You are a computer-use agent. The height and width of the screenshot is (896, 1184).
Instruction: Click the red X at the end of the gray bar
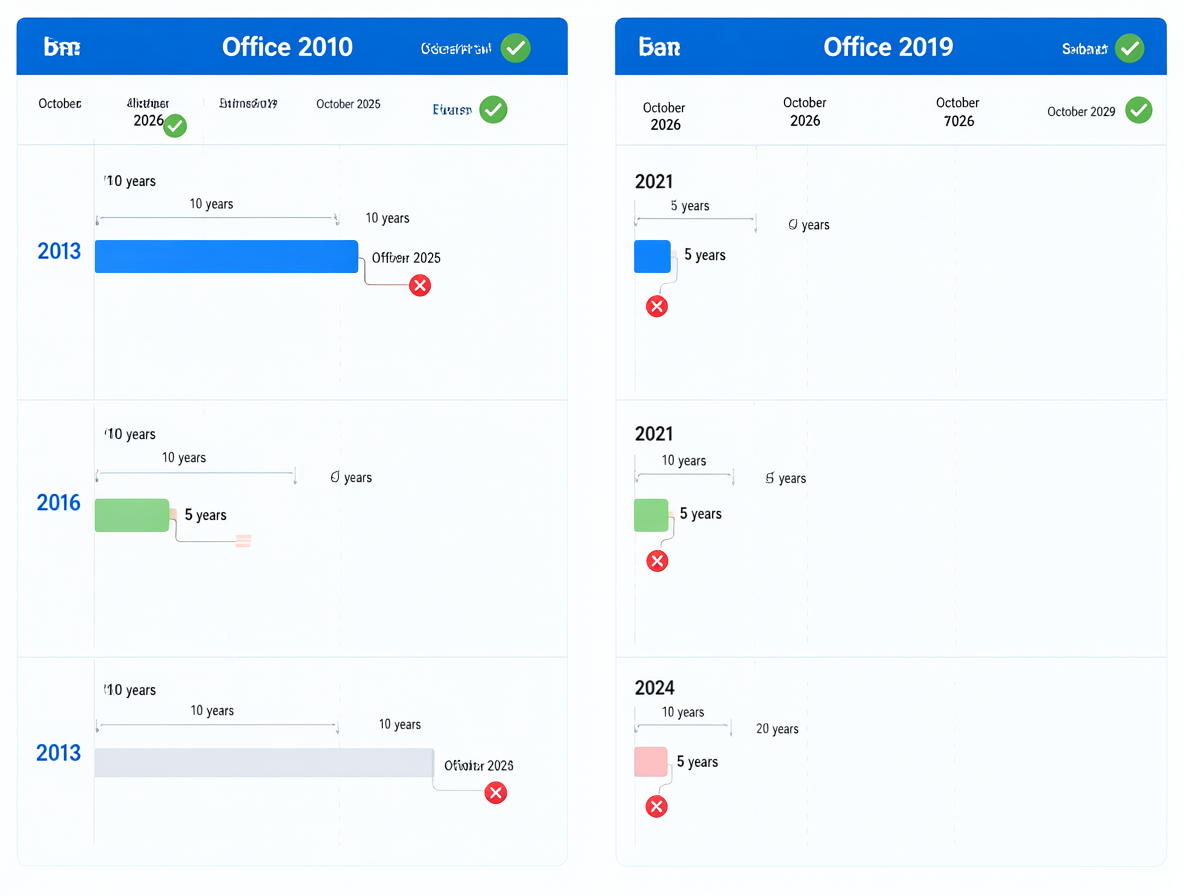[x=495, y=793]
